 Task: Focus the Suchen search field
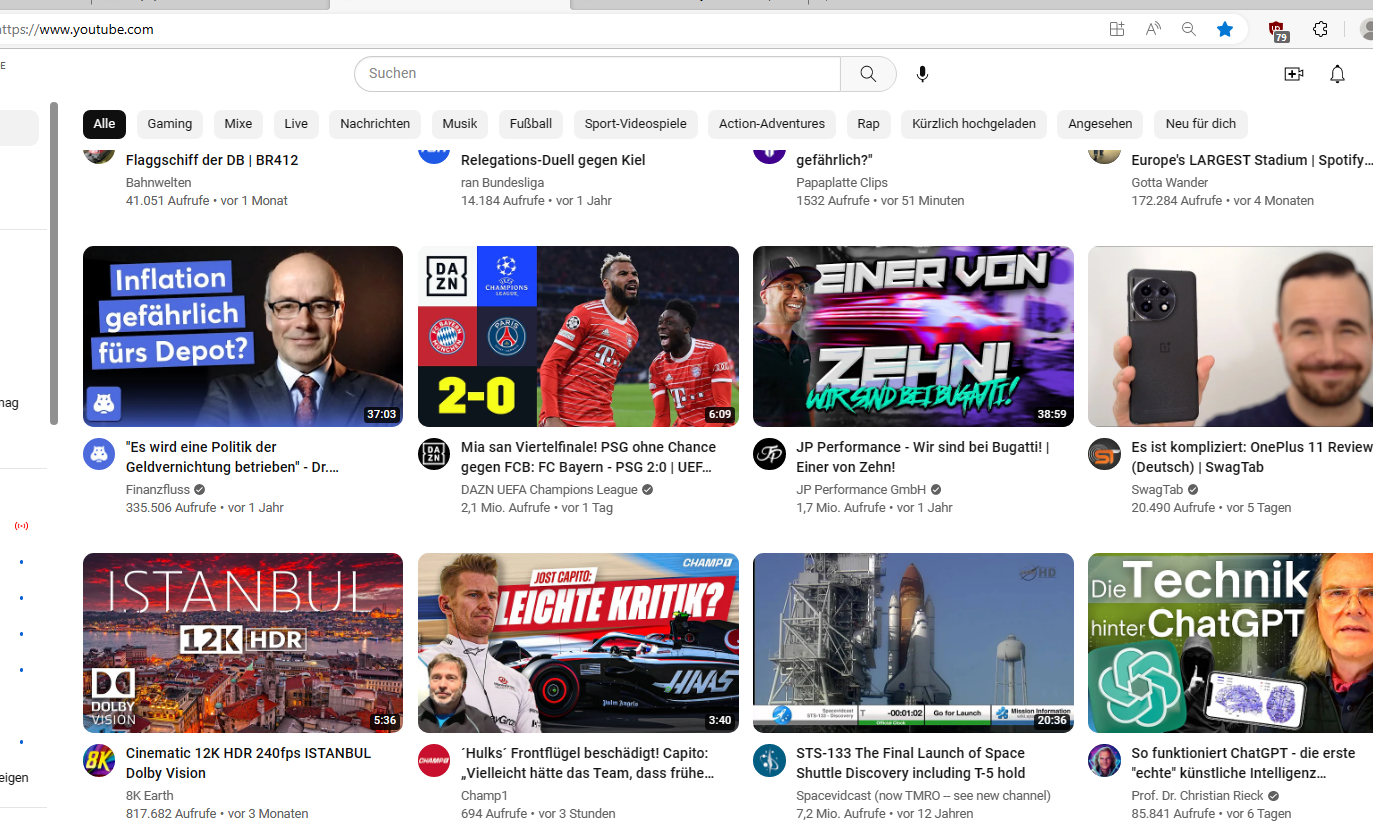tap(598, 74)
